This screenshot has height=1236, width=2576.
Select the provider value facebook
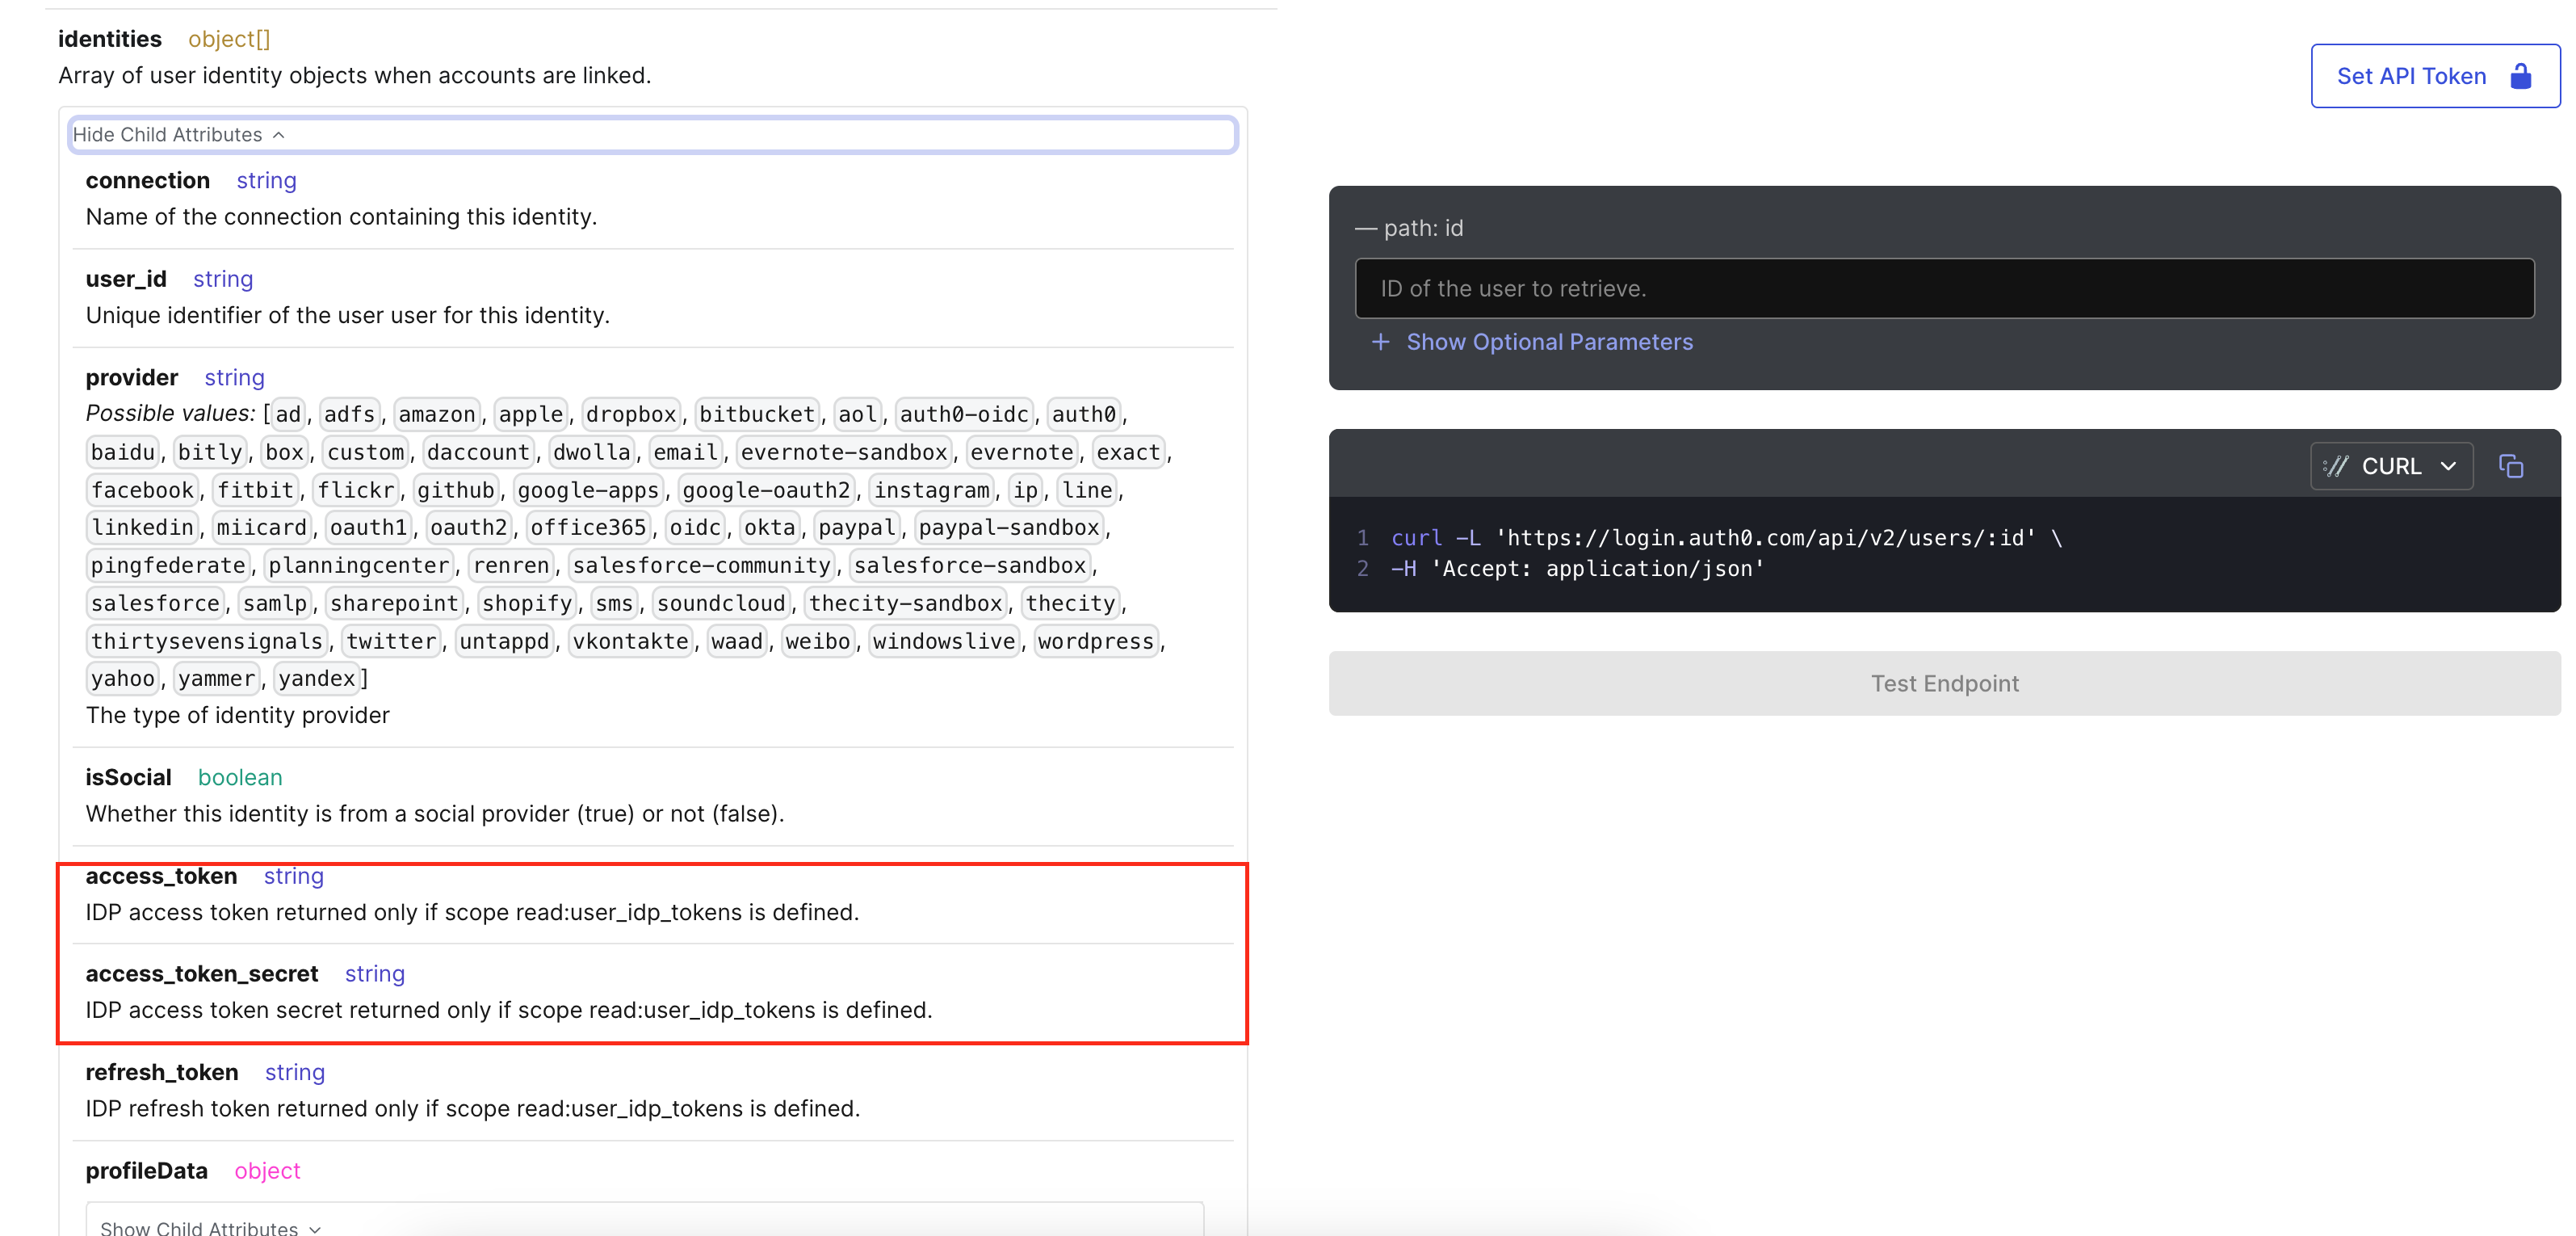[x=142, y=490]
